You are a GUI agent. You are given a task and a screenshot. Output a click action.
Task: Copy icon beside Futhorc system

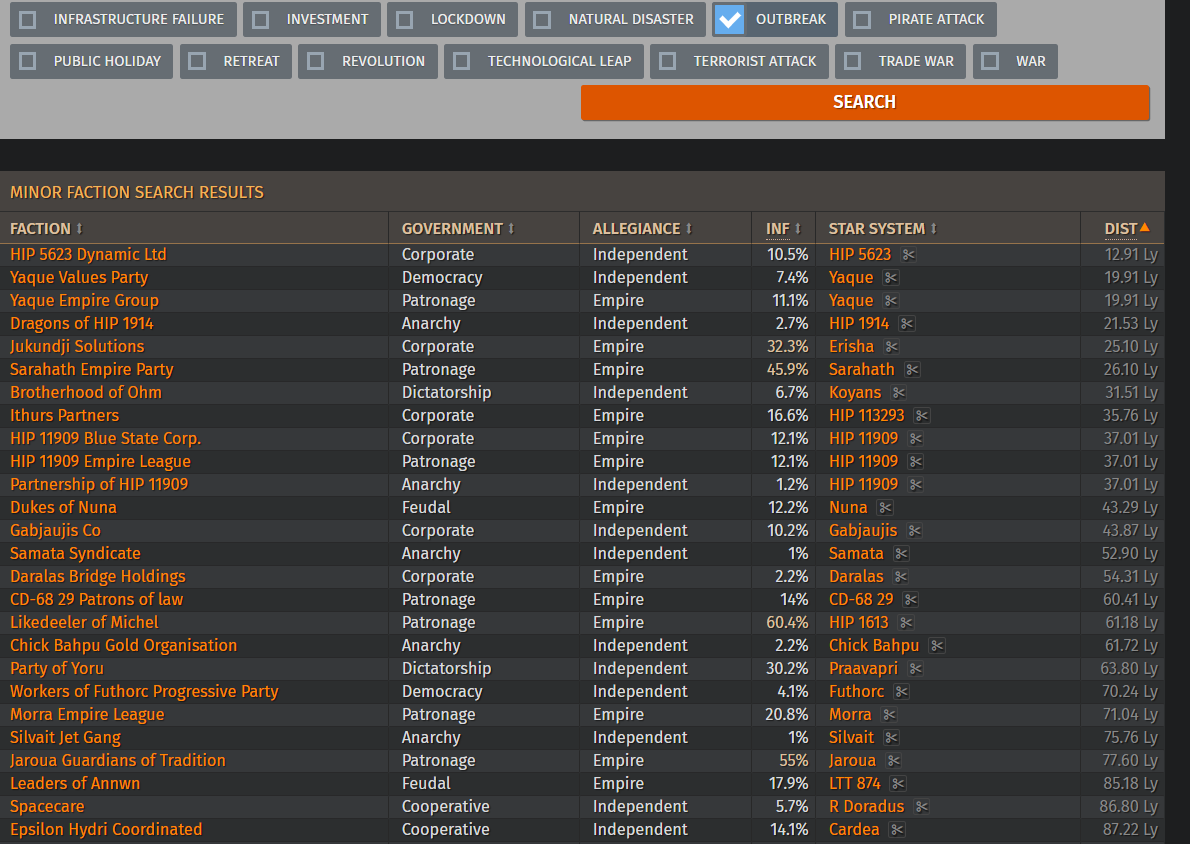tap(902, 691)
